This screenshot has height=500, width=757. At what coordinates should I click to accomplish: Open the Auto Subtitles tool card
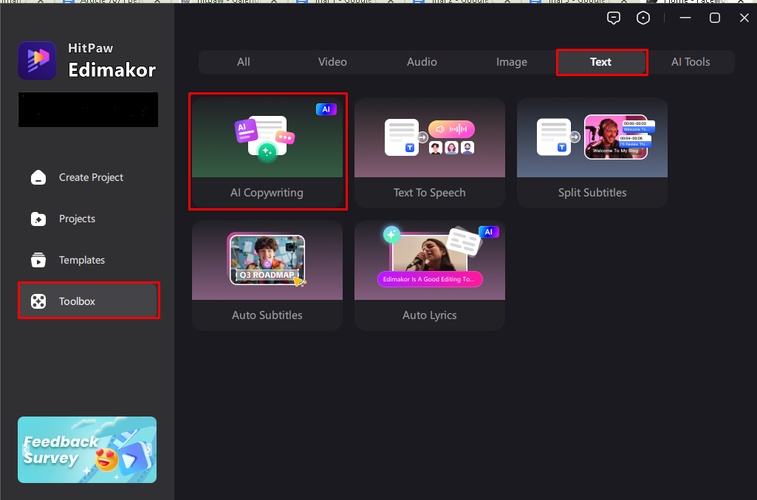click(x=267, y=275)
